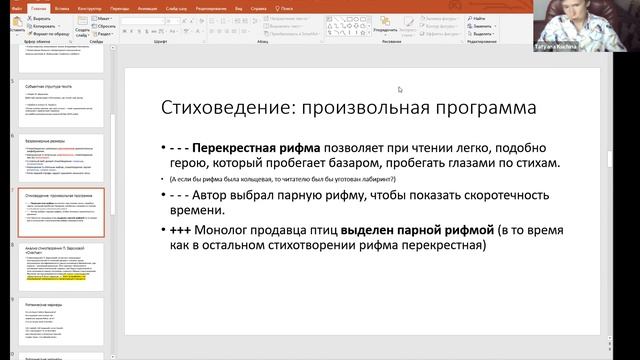Click Align Text (Выровнять текст)
The width and height of the screenshot is (640, 360).
coord(284,26)
